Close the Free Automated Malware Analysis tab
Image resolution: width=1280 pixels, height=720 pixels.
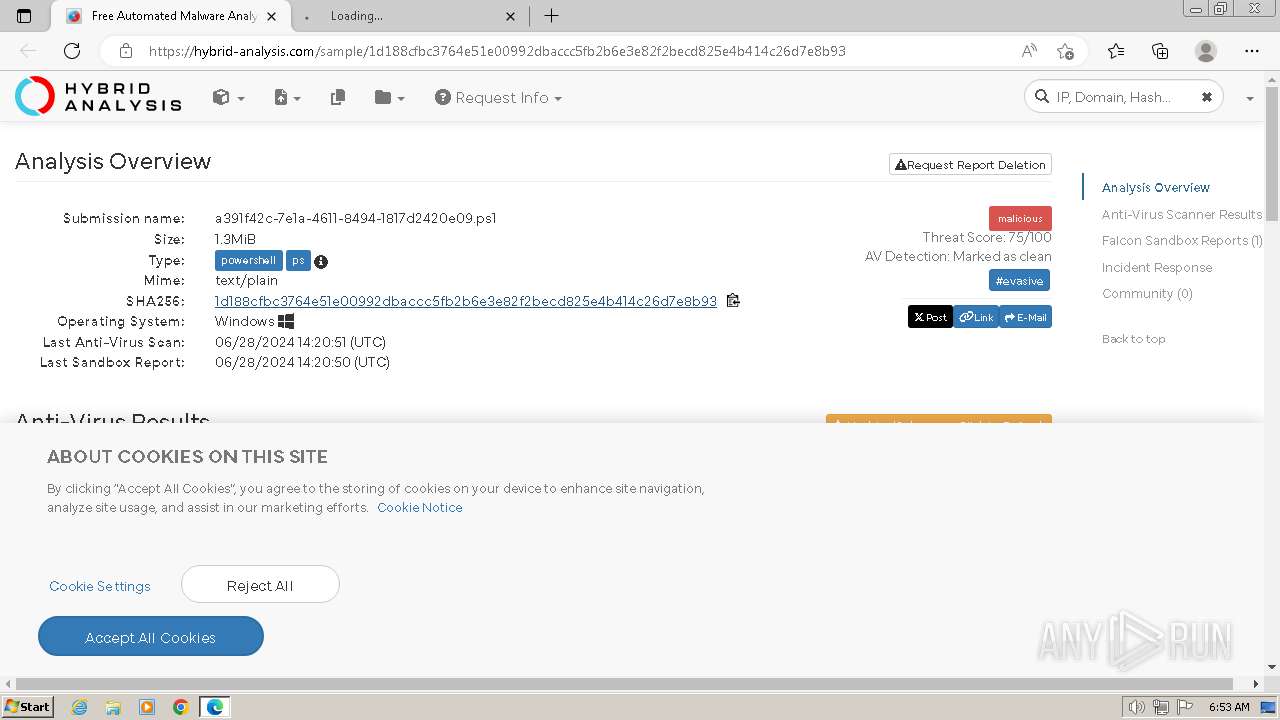click(273, 16)
